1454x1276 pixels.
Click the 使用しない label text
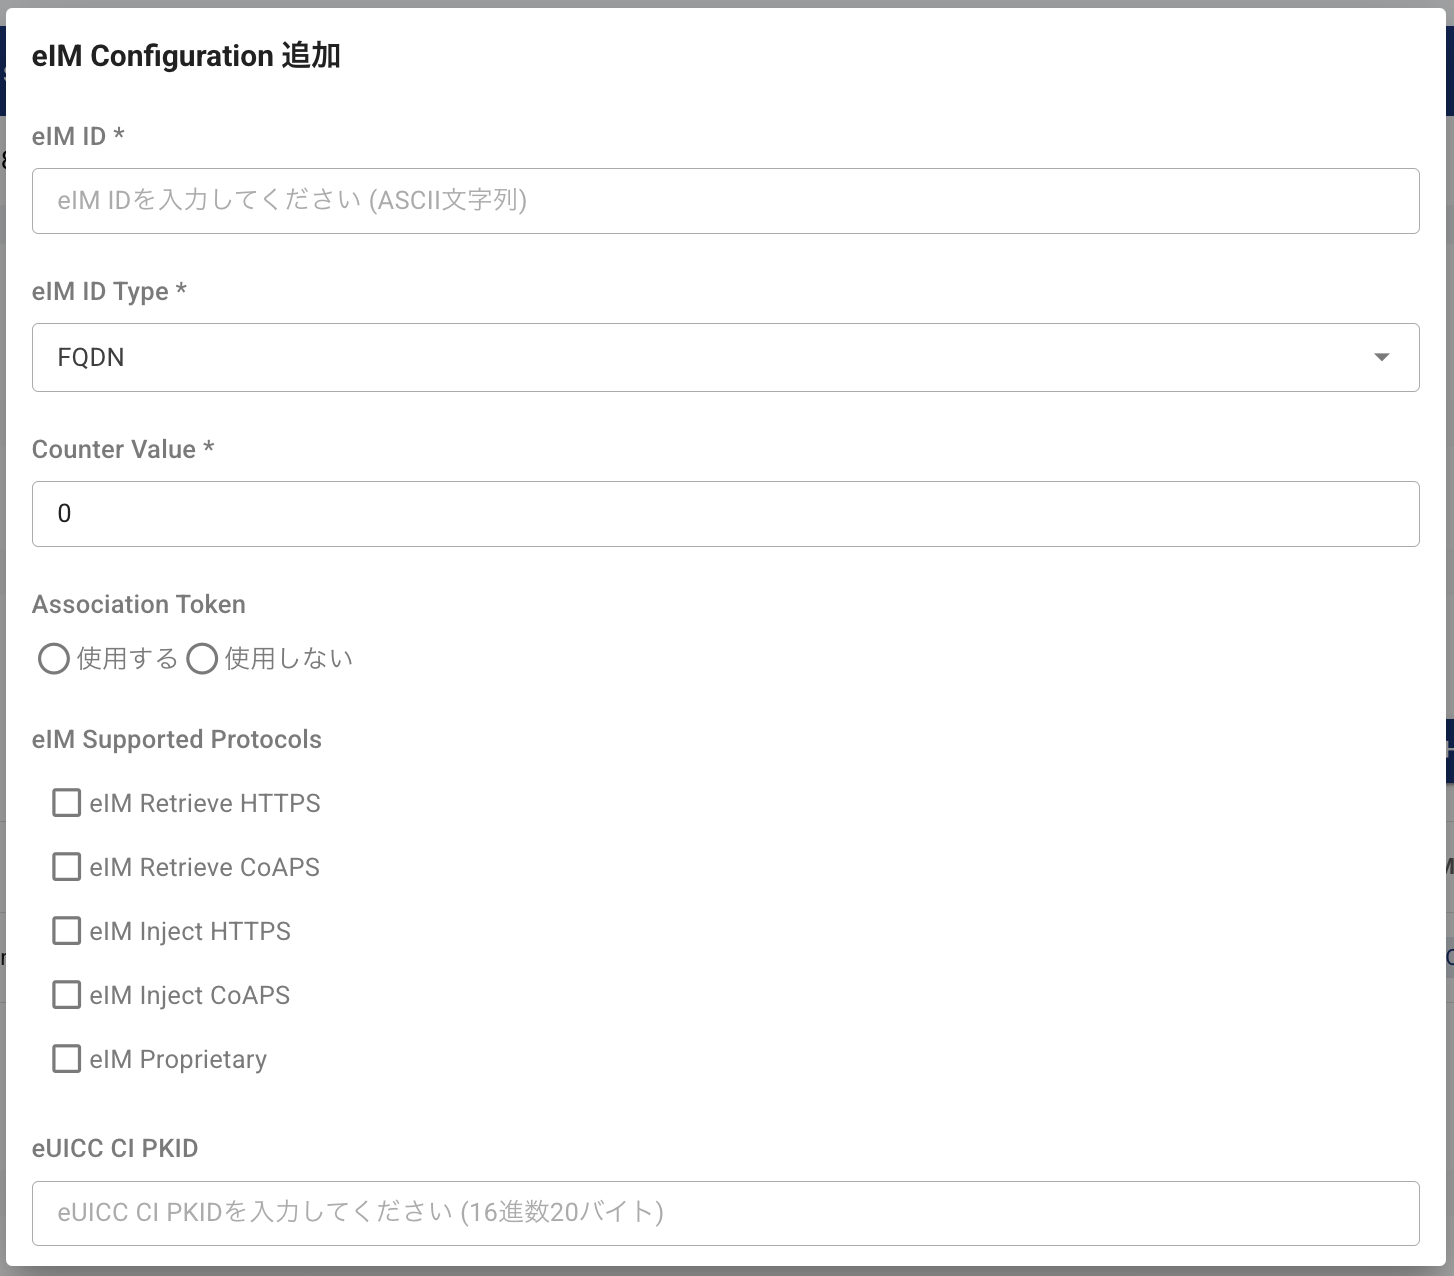[289, 659]
